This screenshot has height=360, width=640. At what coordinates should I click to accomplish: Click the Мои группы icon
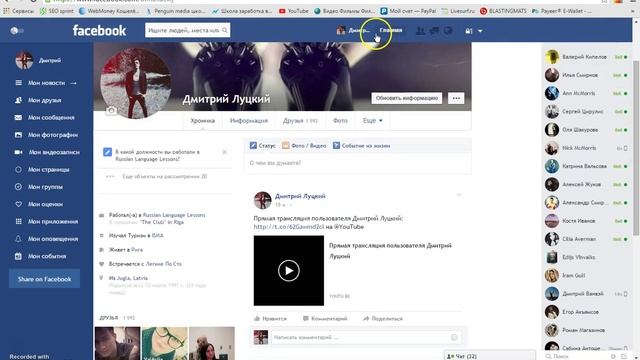(x=18, y=187)
